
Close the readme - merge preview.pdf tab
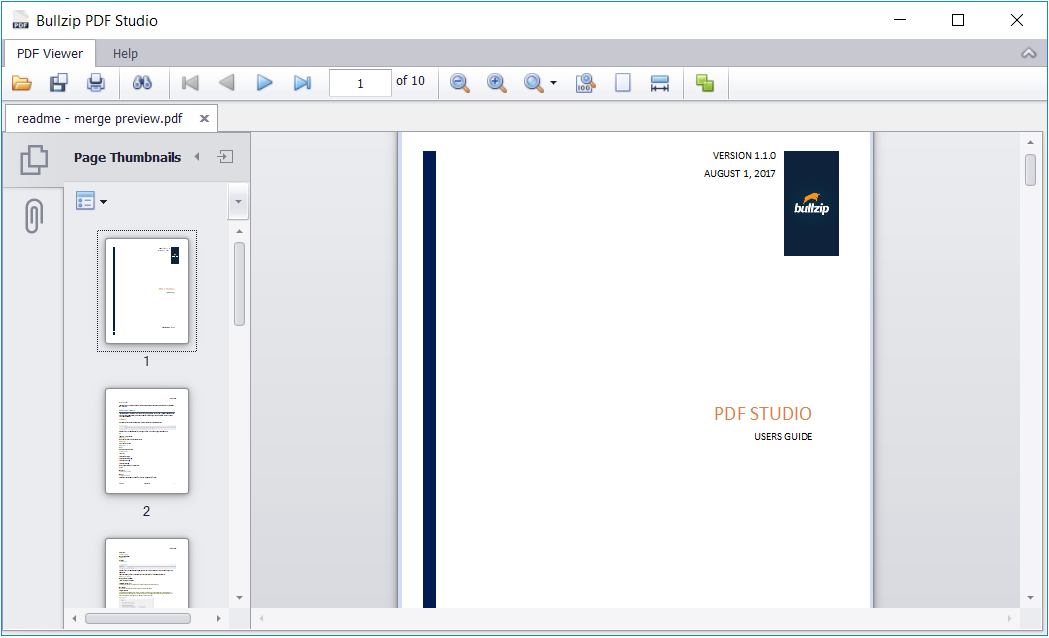pyautogui.click(x=204, y=118)
